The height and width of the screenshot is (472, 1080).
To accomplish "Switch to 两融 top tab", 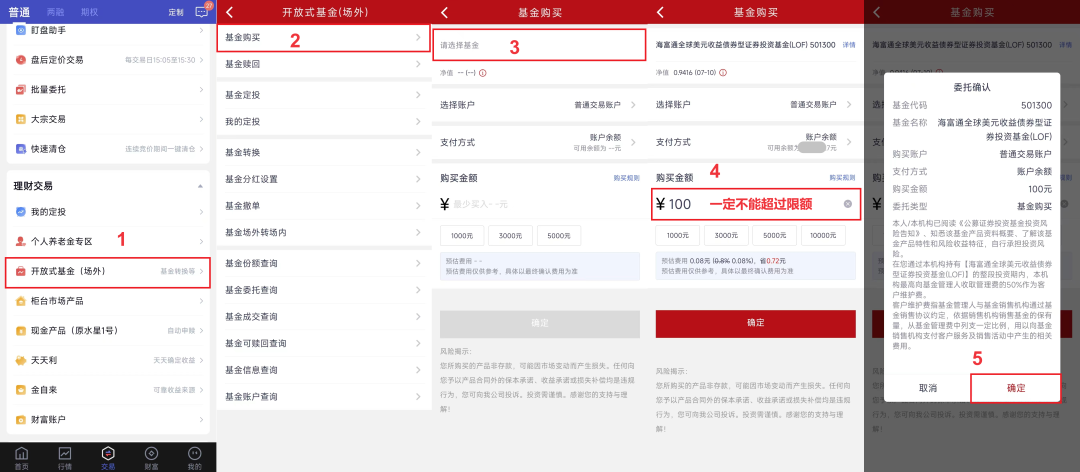I will pyautogui.click(x=56, y=12).
